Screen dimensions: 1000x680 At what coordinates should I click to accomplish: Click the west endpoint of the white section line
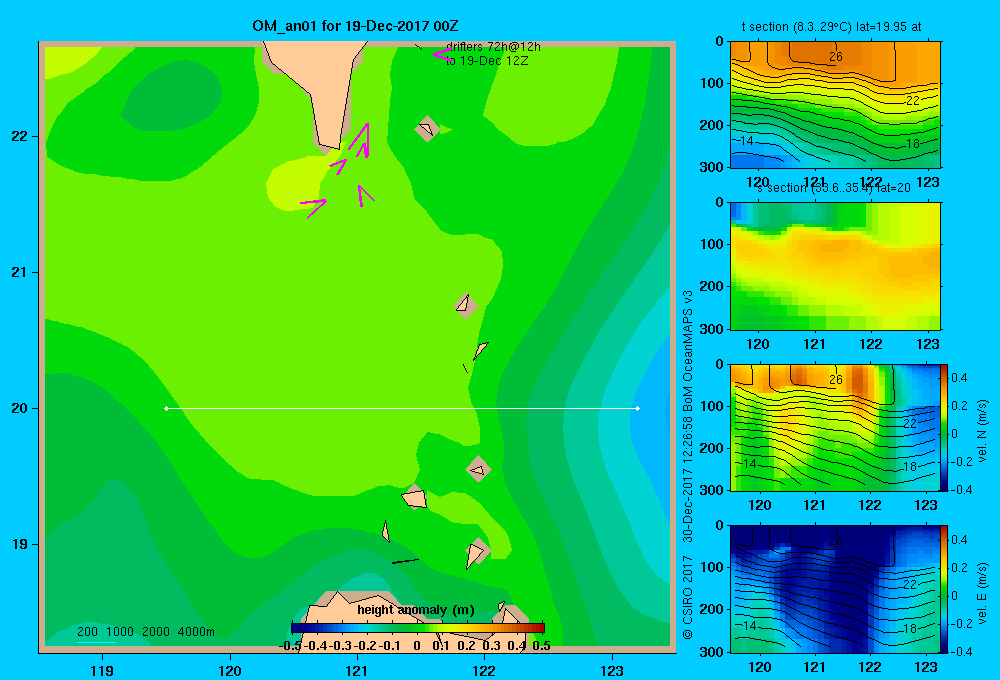(x=166, y=408)
